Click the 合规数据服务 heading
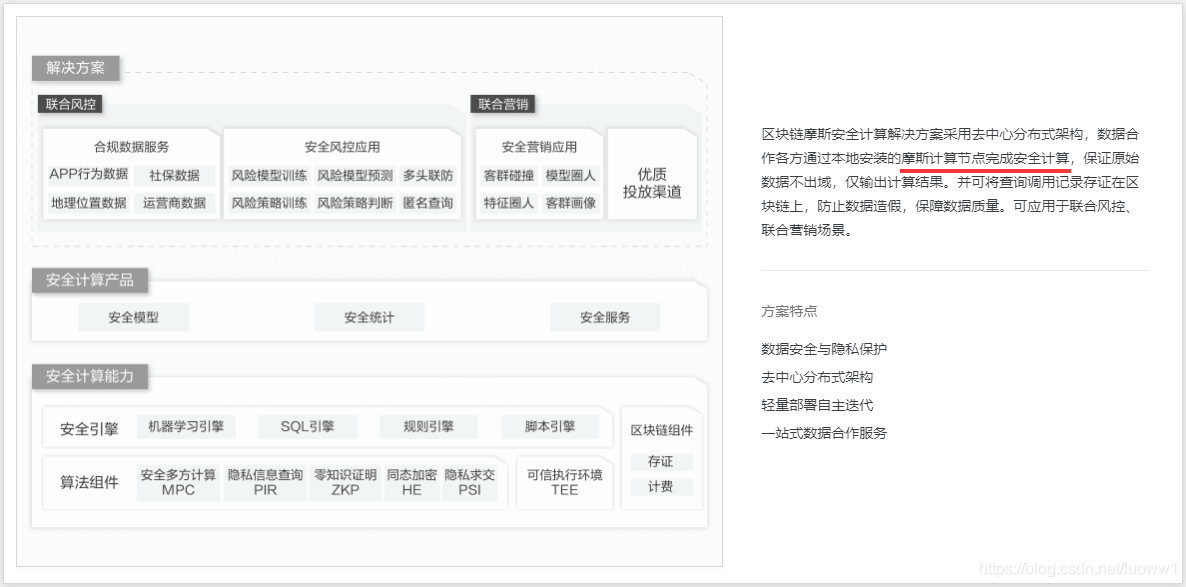1186x587 pixels. pyautogui.click(x=132, y=147)
